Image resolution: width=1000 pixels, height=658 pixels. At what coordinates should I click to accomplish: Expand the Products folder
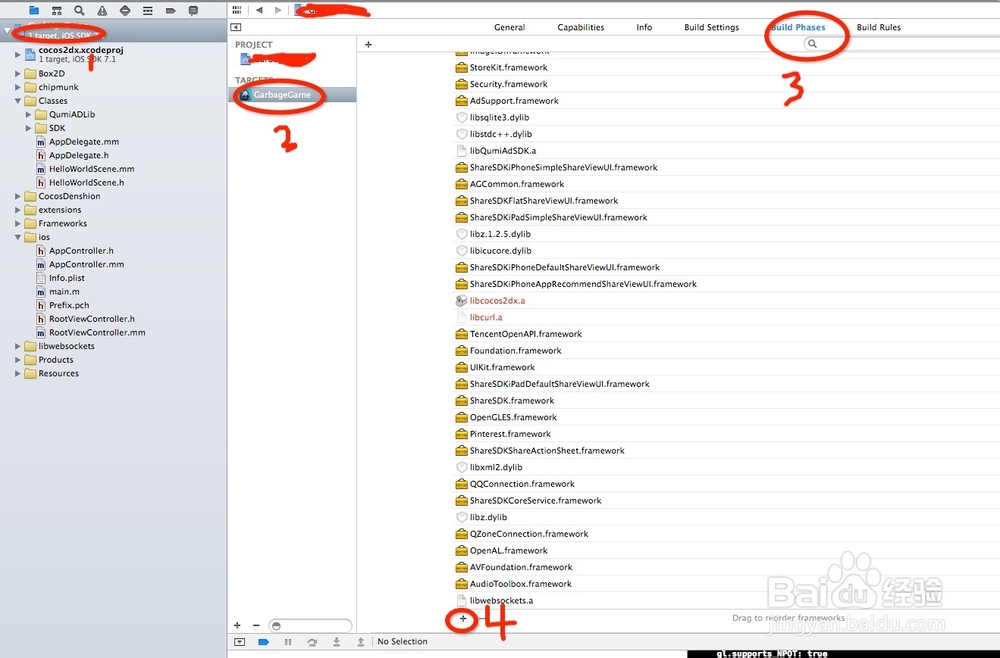[18, 360]
